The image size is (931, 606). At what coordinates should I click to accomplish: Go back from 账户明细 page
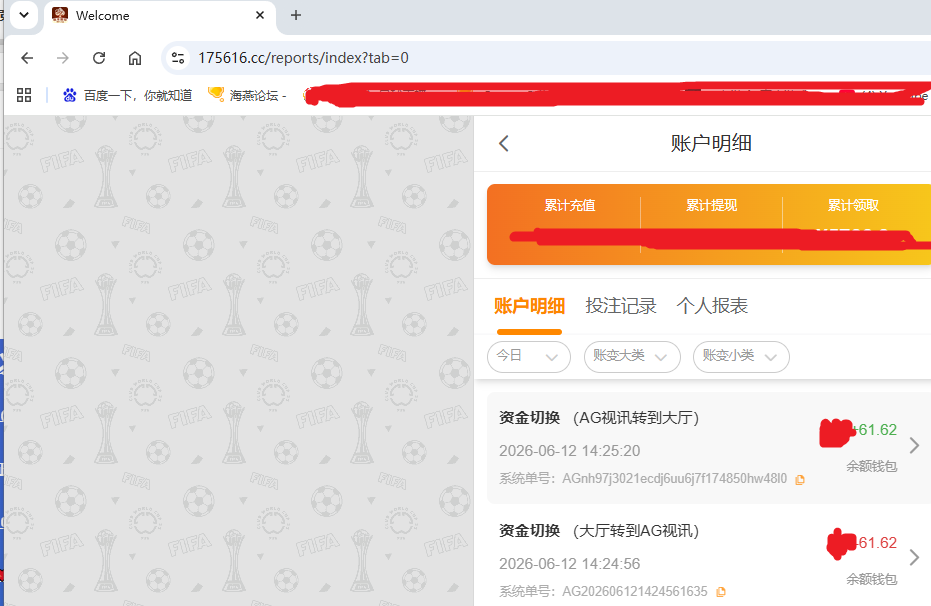(x=504, y=143)
